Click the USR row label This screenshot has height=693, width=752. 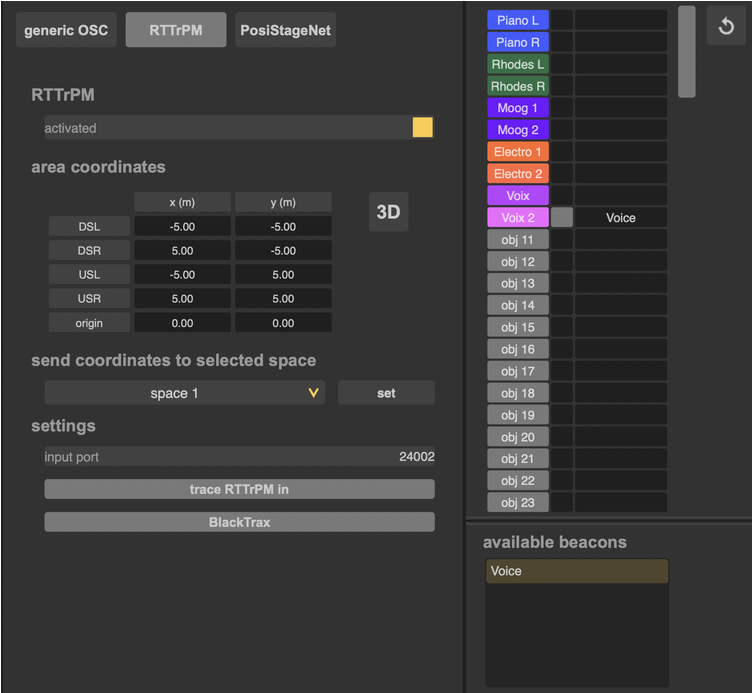pyautogui.click(x=89, y=298)
